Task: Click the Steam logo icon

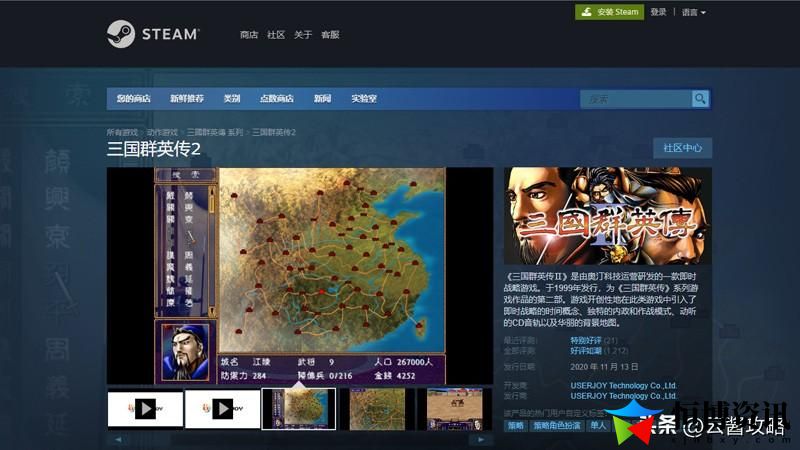Action: pos(121,34)
